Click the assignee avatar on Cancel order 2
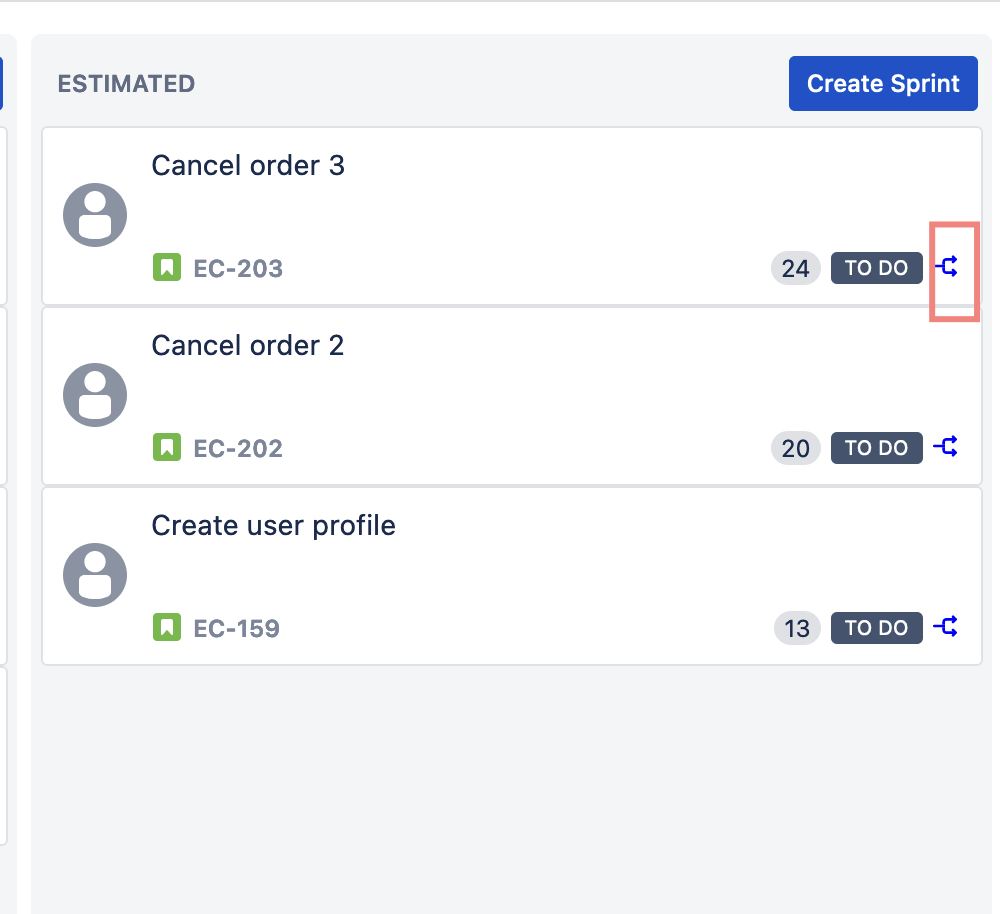This screenshot has height=914, width=1000. coord(95,395)
